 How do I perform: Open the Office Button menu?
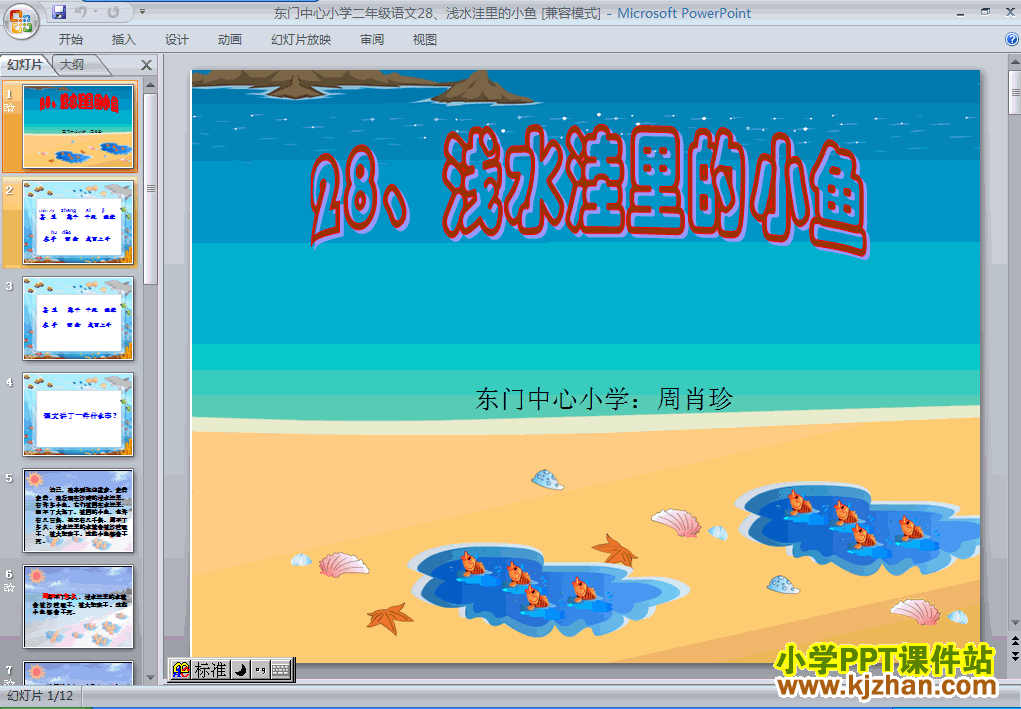click(21, 21)
